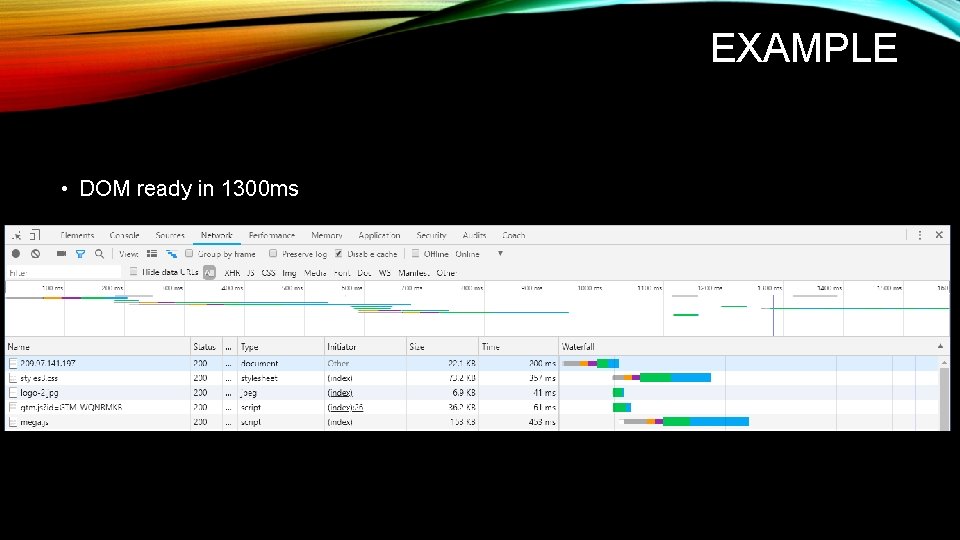The height and width of the screenshot is (540, 960).
Task: Filter requests by Img type
Action: pyautogui.click(x=289, y=273)
